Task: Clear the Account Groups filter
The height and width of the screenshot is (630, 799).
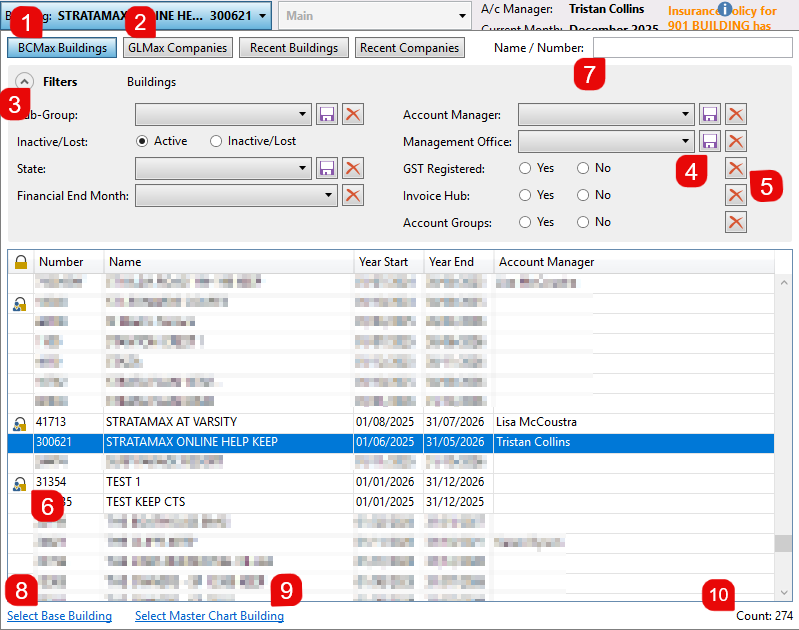Action: click(x=736, y=222)
